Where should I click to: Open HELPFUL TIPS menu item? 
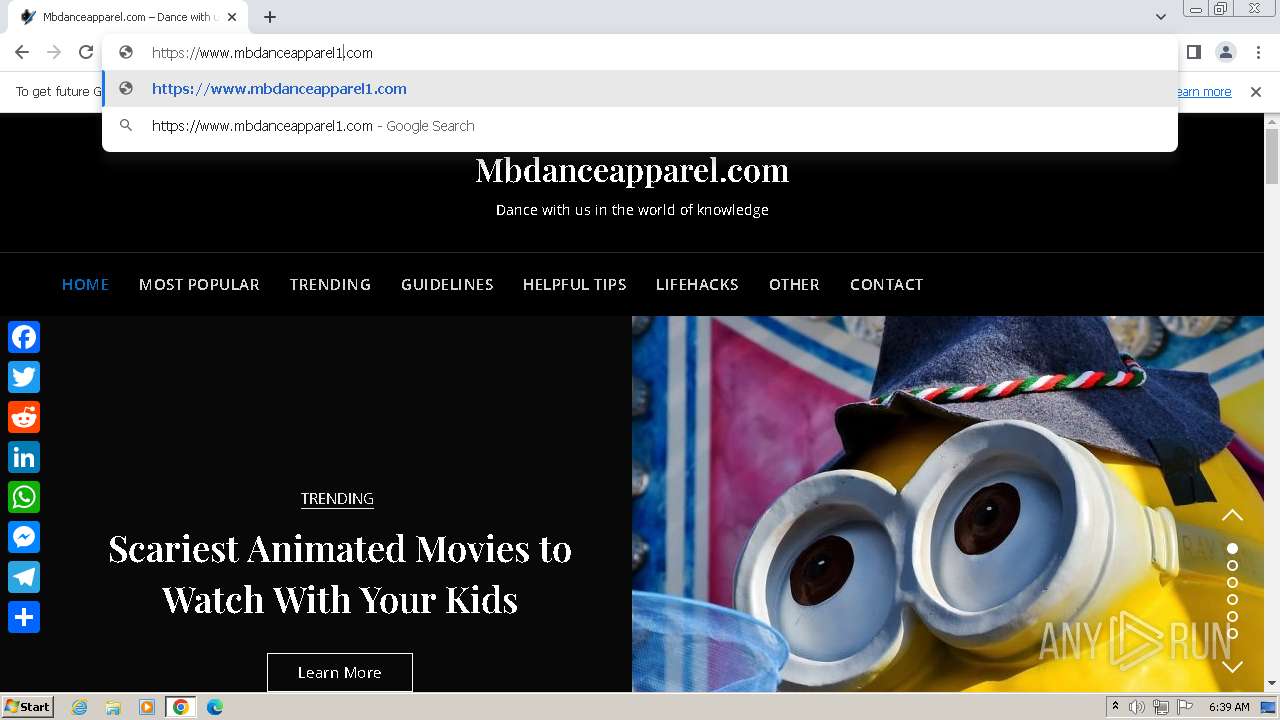[574, 285]
